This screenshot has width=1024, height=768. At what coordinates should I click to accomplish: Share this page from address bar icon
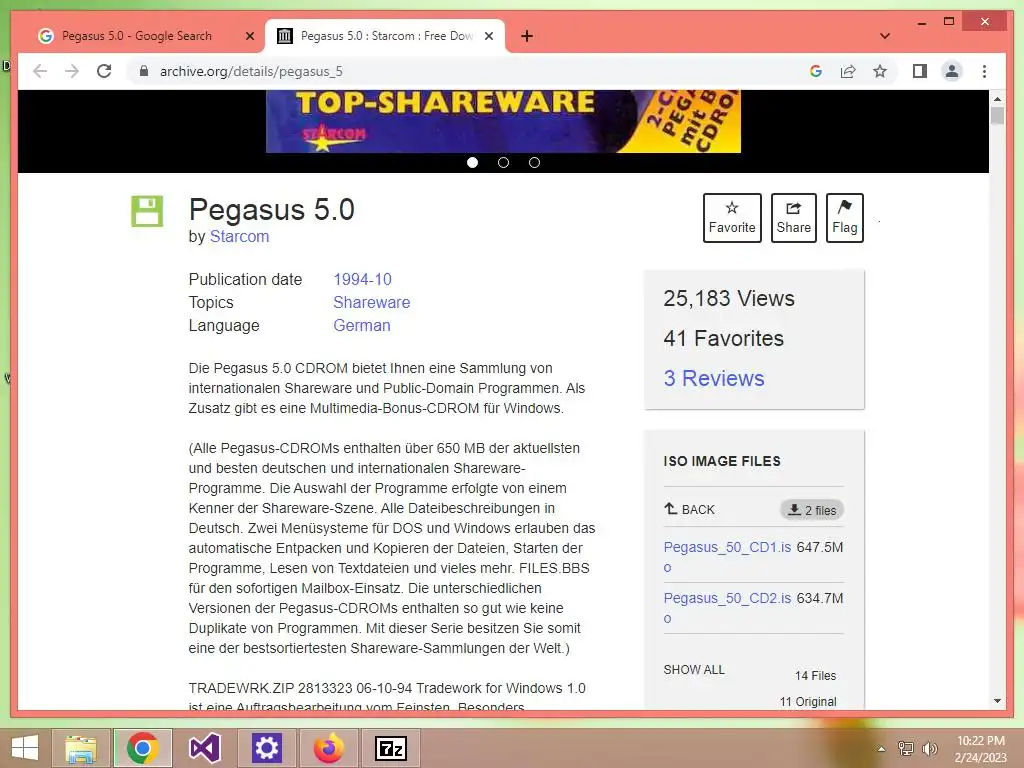point(848,71)
